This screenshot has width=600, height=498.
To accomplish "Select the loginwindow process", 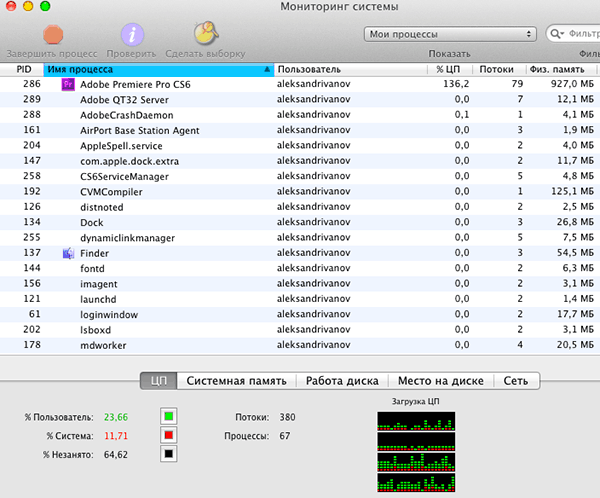I will tap(109, 315).
